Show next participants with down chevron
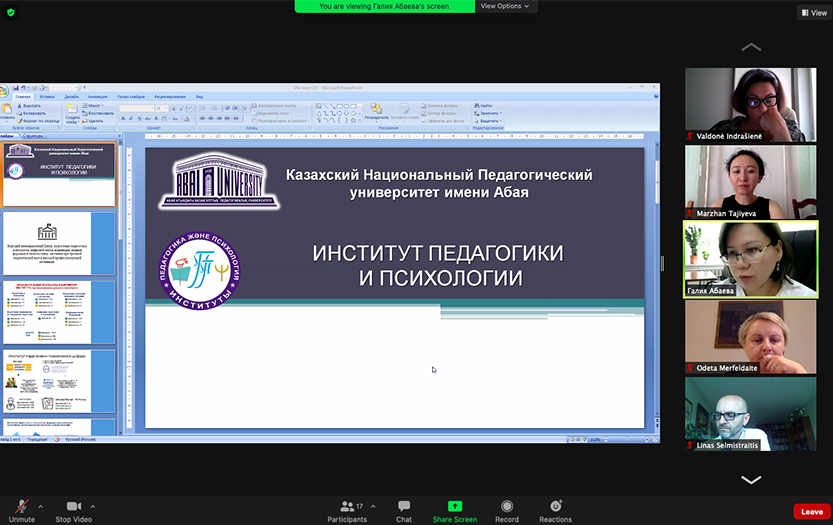 751,480
